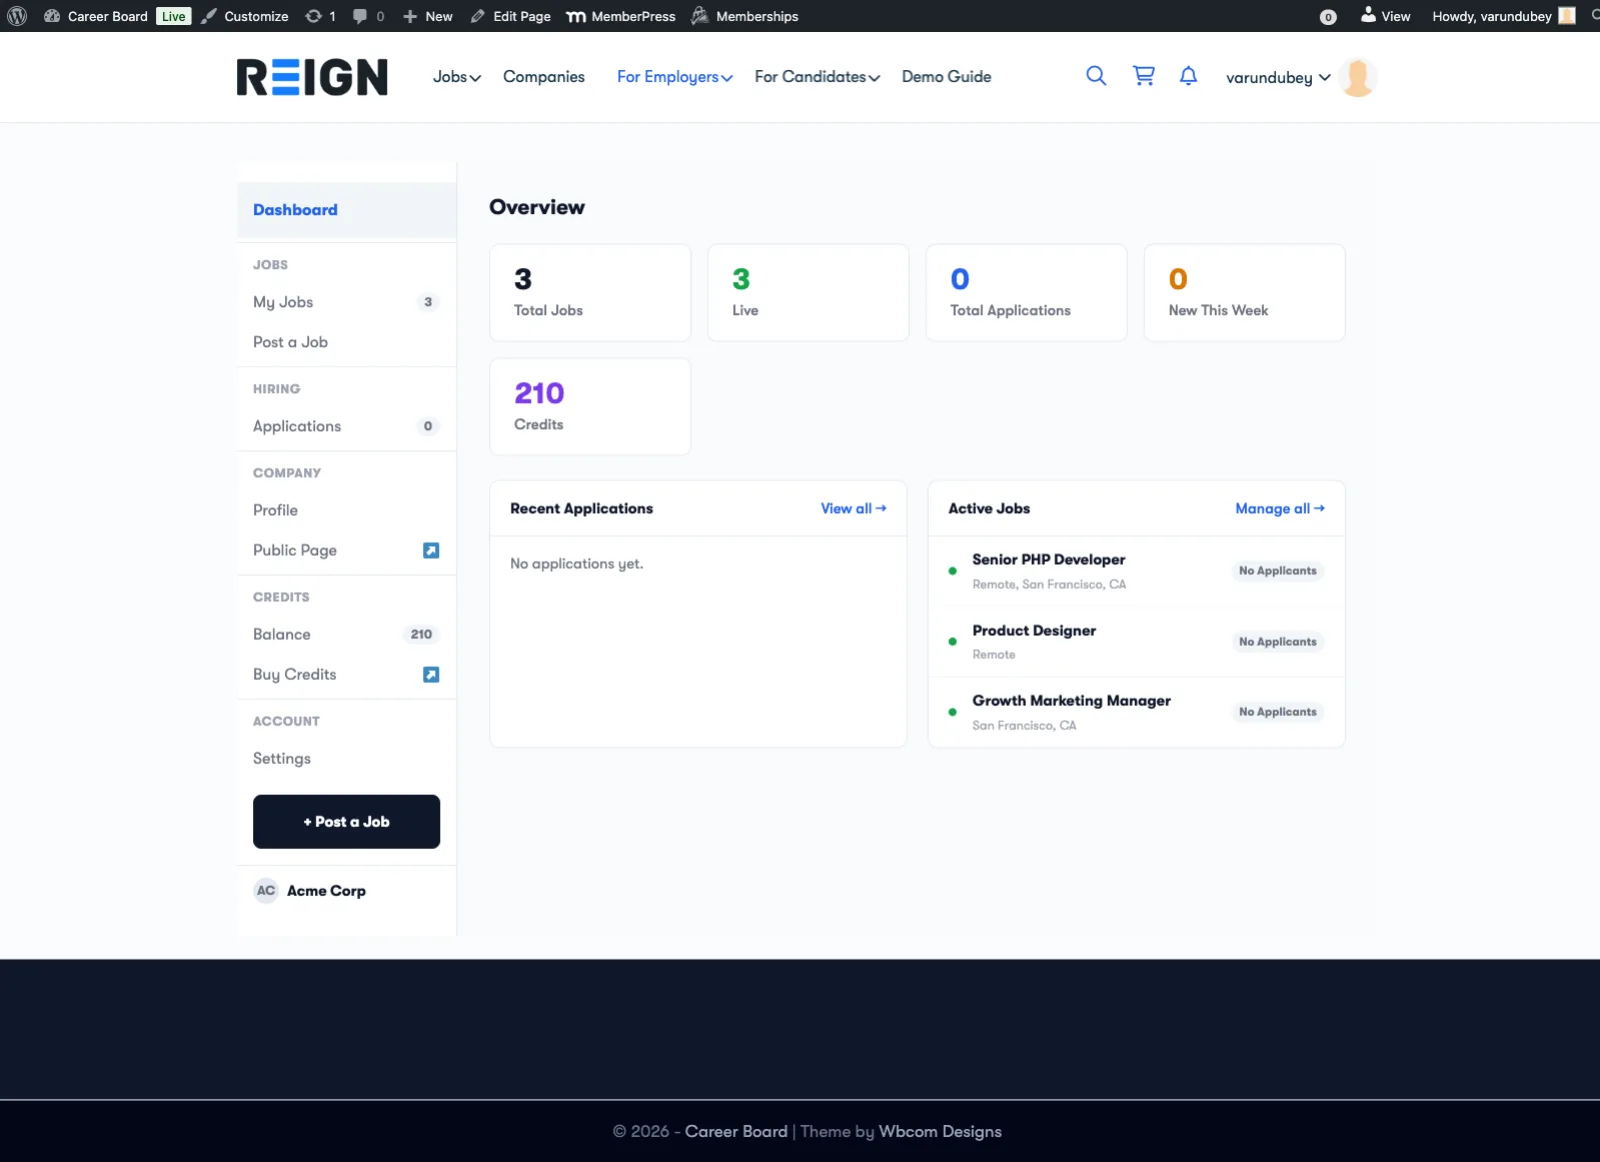This screenshot has height=1162, width=1600.
Task: Open company Profile in sidebar
Action: pyautogui.click(x=346, y=510)
